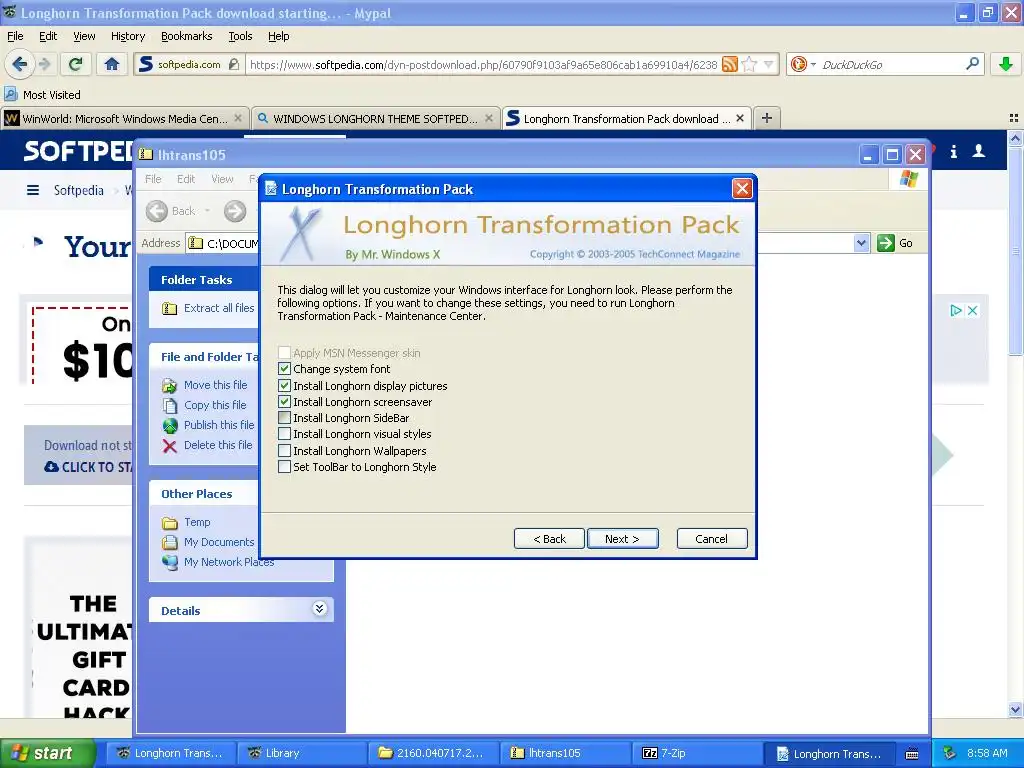
Task: Open the Softpedia hamburger menu icon
Action: pos(33,190)
